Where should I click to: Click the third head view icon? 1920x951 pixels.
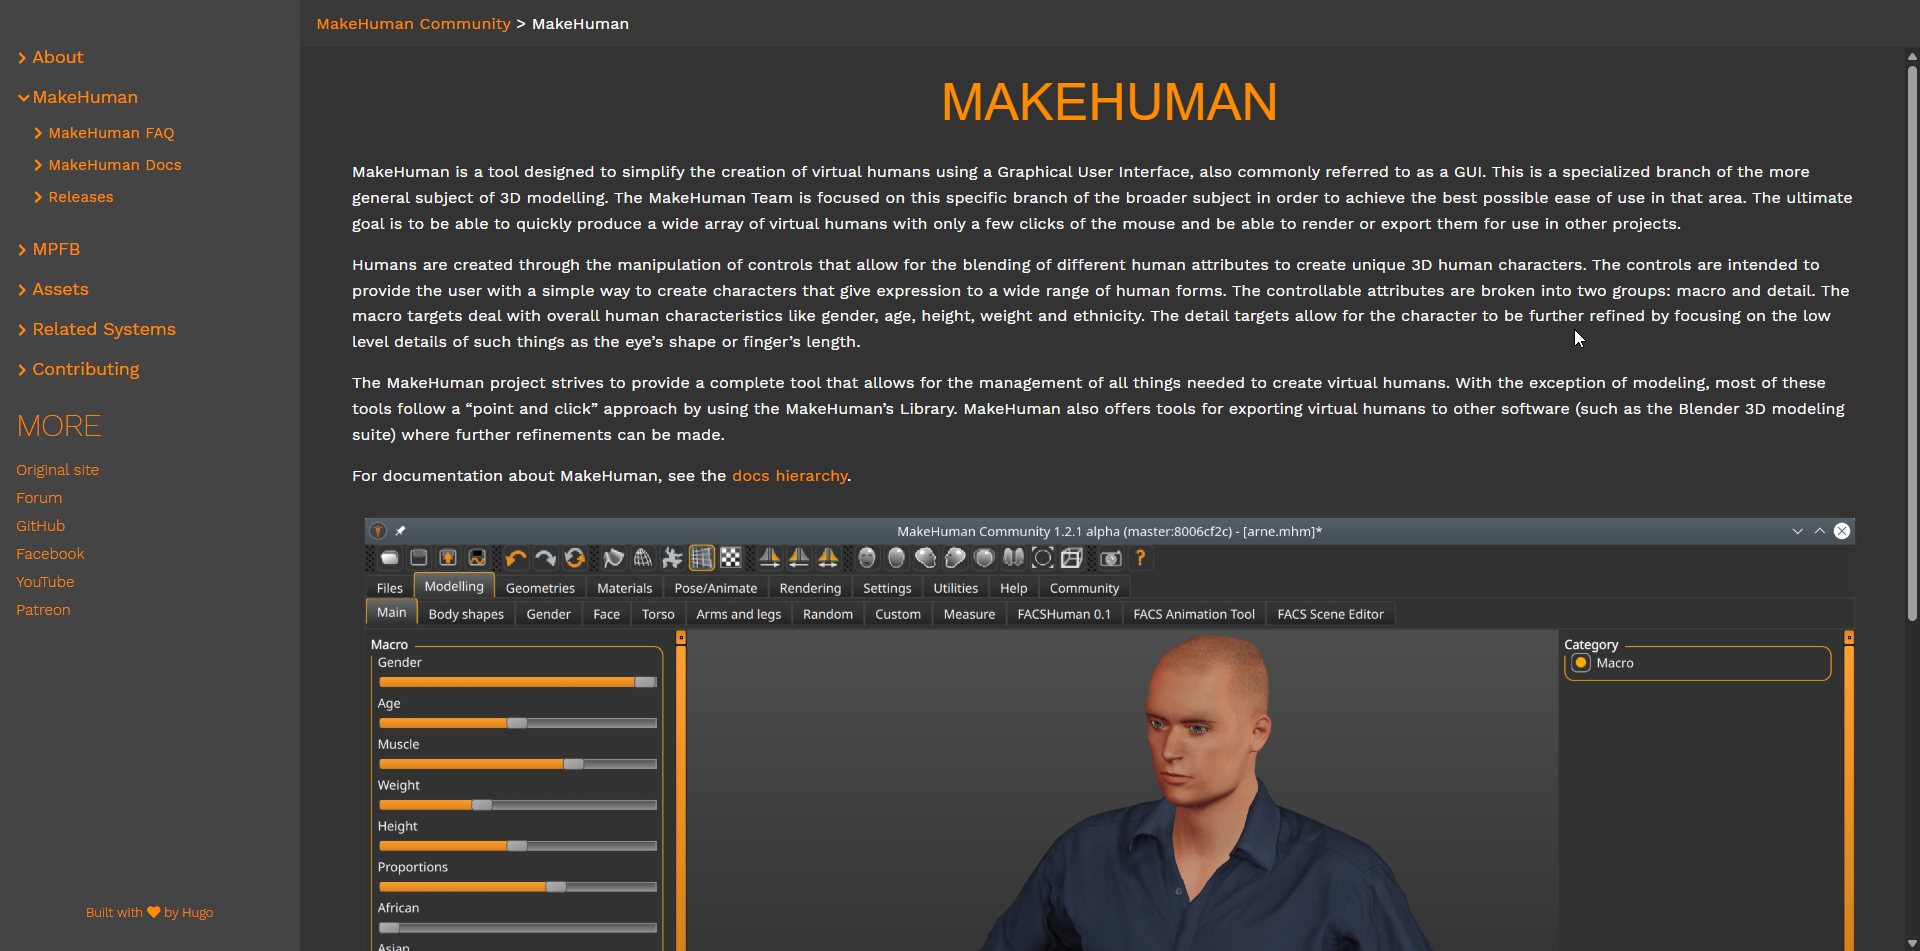(x=926, y=558)
